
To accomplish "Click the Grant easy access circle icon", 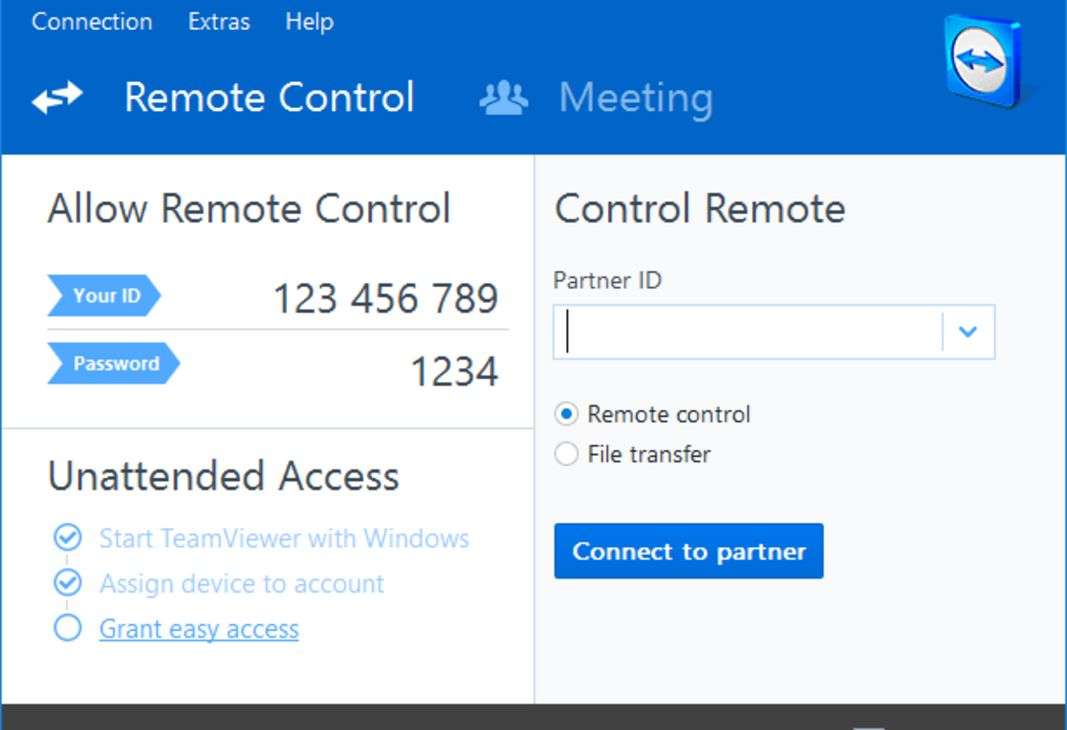I will (x=67, y=628).
